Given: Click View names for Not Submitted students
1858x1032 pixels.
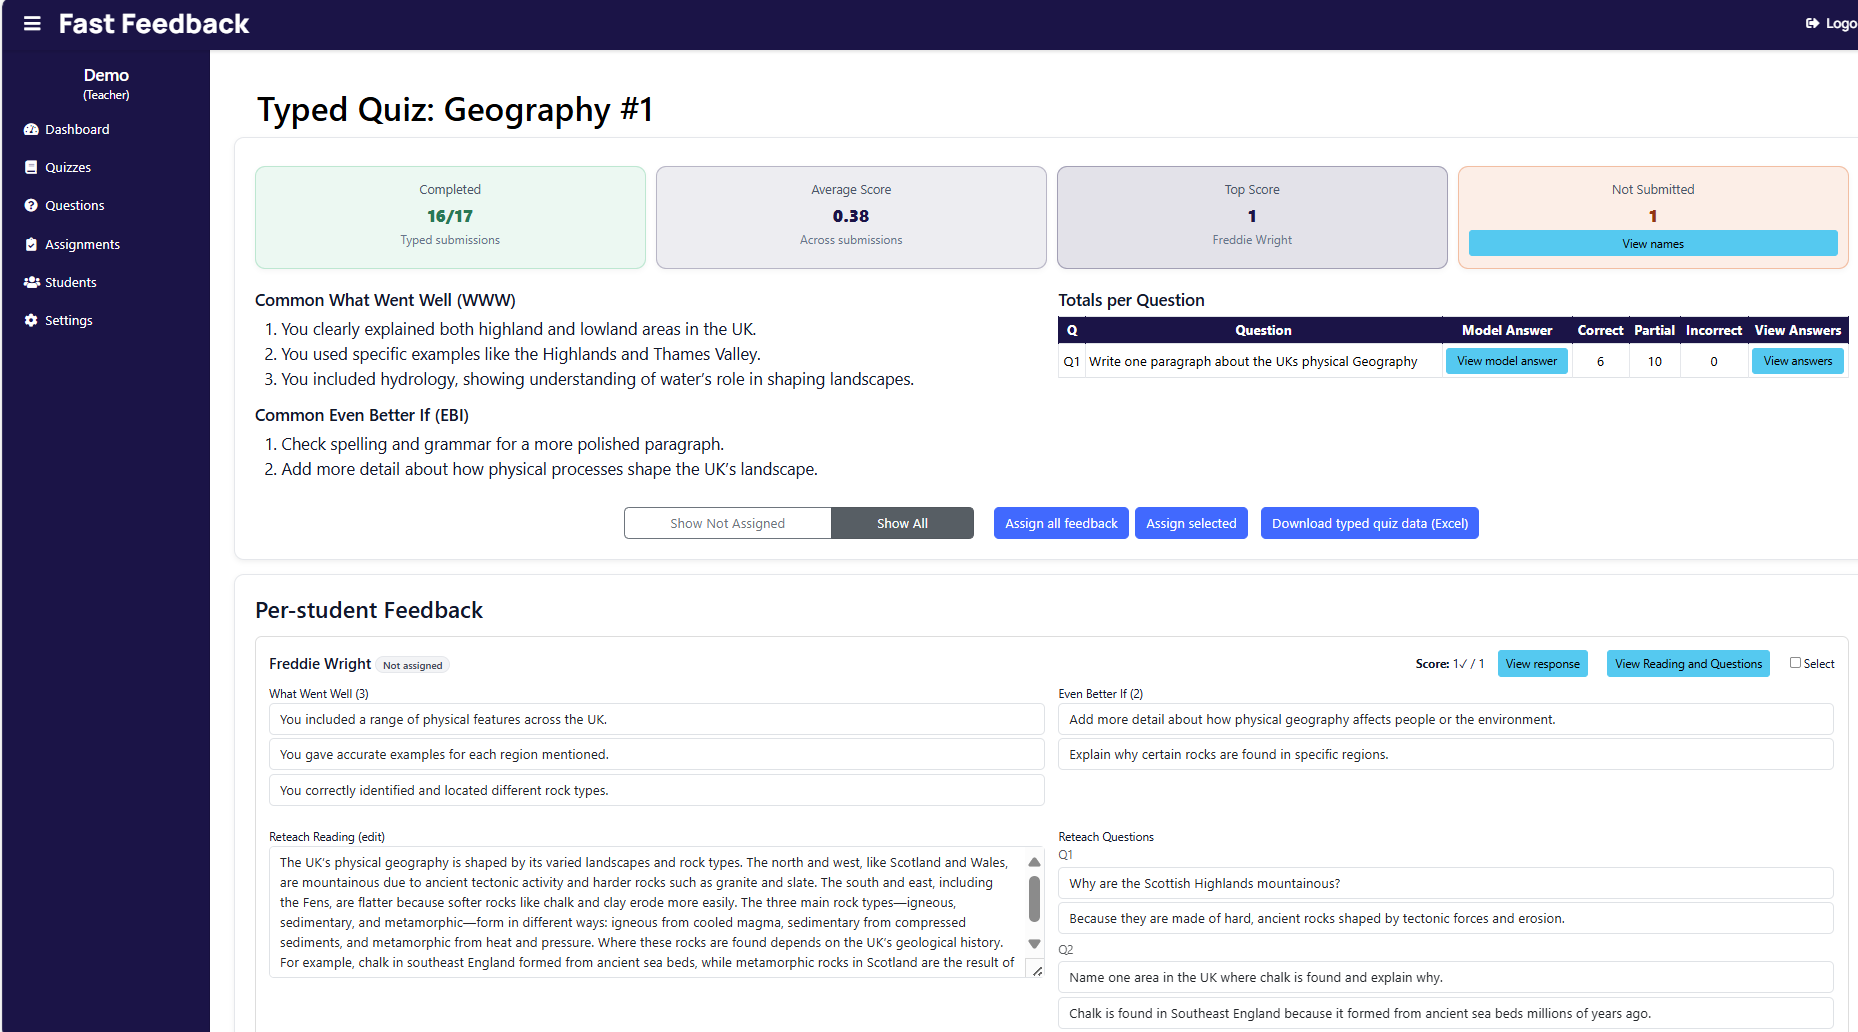Looking at the screenshot, I should (1652, 243).
